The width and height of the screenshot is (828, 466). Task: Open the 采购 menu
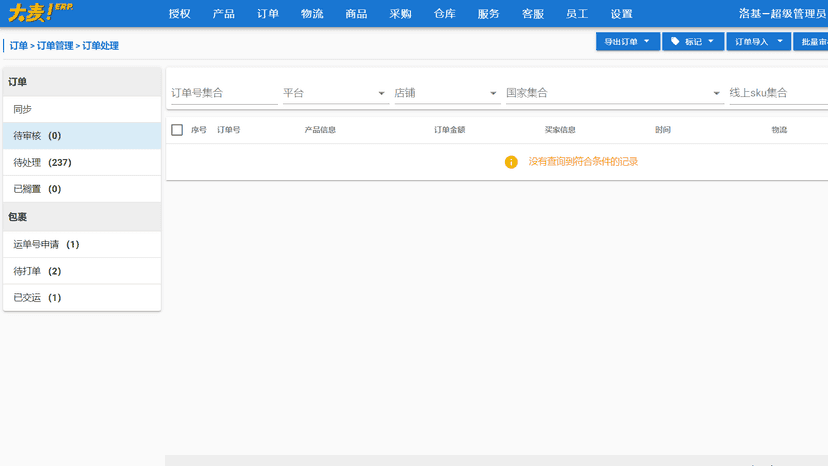[400, 14]
